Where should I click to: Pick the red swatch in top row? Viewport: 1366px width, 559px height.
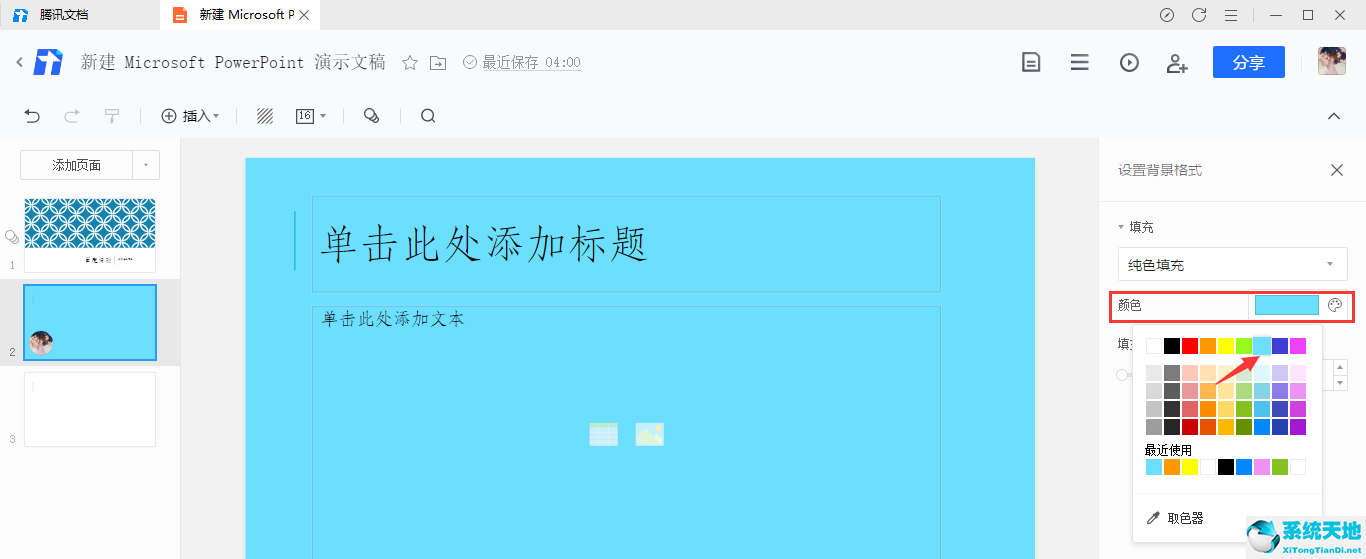[1190, 346]
